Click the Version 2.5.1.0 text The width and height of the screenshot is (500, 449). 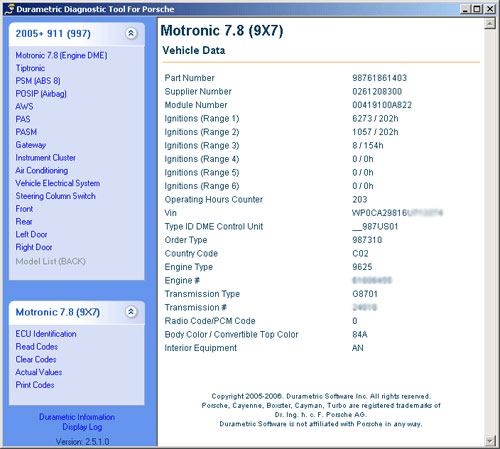pyautogui.click(x=82, y=442)
